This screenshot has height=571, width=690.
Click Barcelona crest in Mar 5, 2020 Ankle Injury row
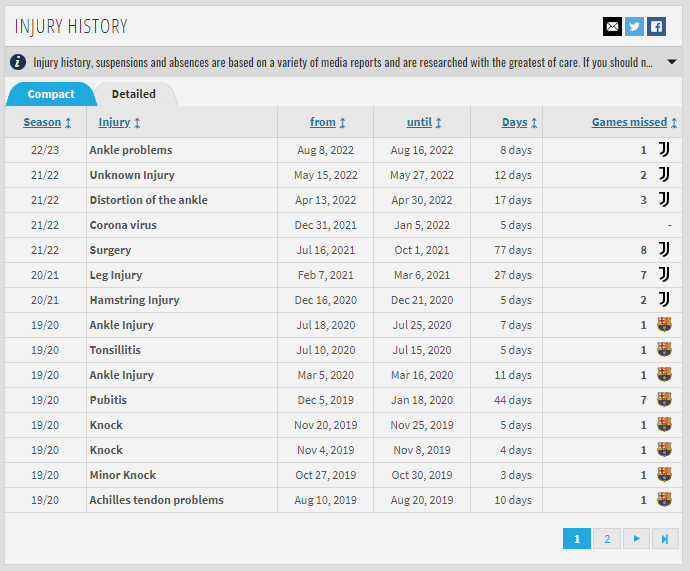coord(664,375)
